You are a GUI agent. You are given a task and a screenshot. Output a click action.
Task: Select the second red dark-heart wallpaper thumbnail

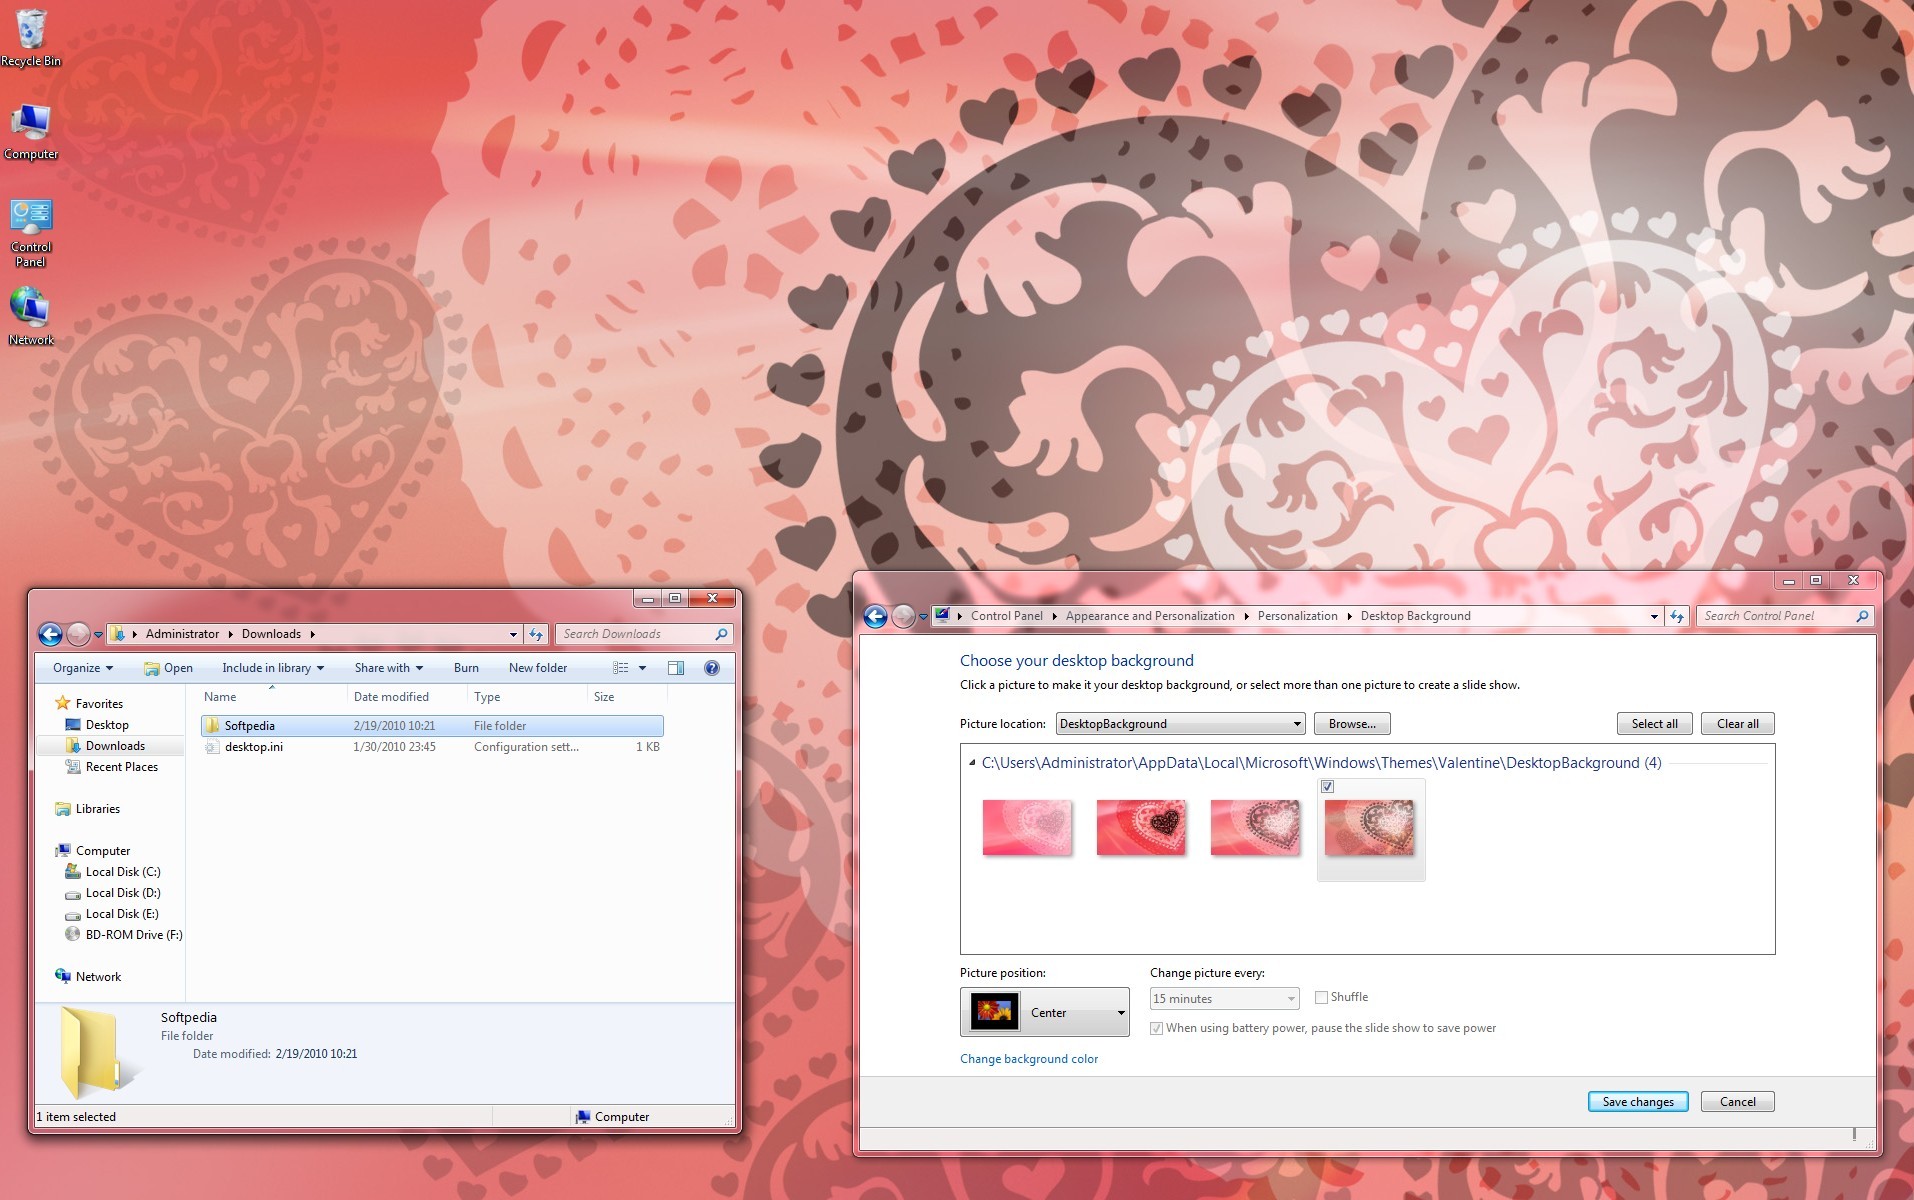coord(1141,827)
